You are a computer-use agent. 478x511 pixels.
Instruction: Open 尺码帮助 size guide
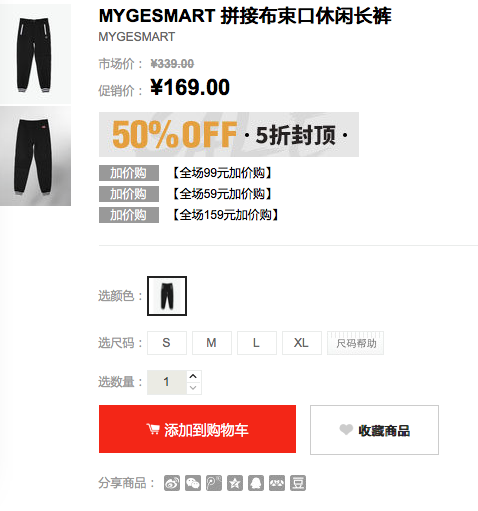click(356, 343)
